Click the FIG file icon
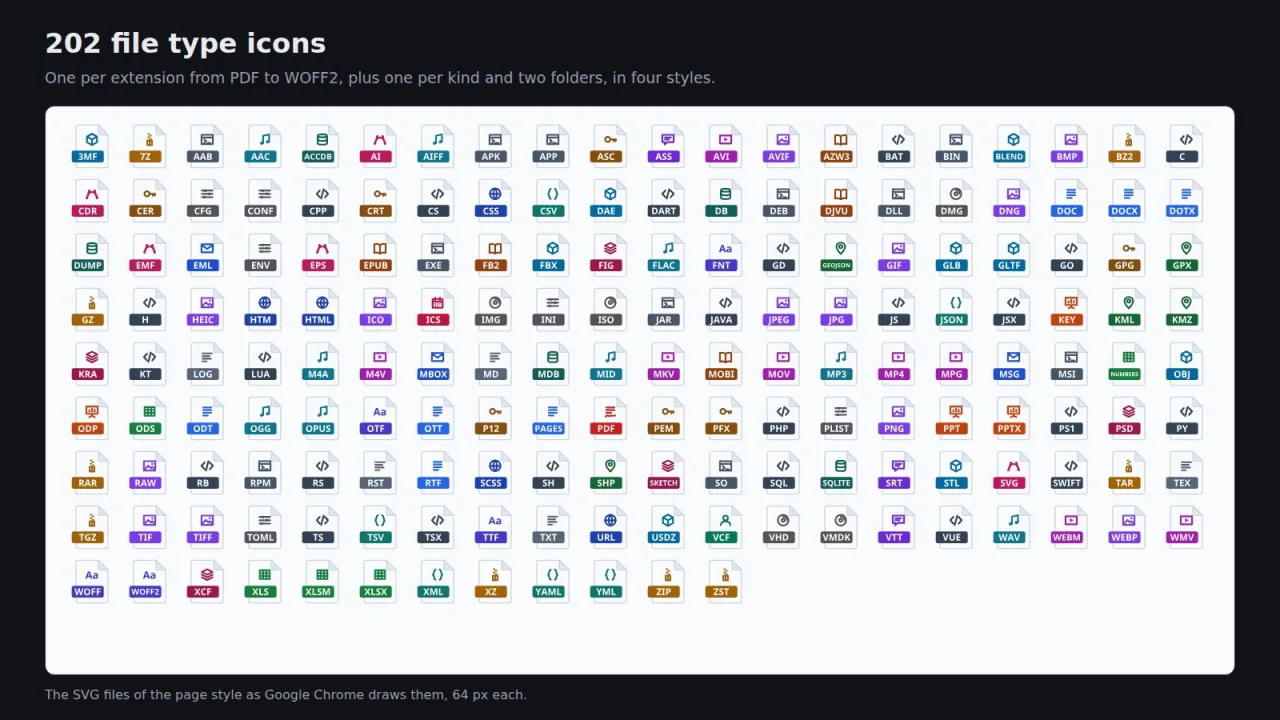The width and height of the screenshot is (1280, 720). 610,254
